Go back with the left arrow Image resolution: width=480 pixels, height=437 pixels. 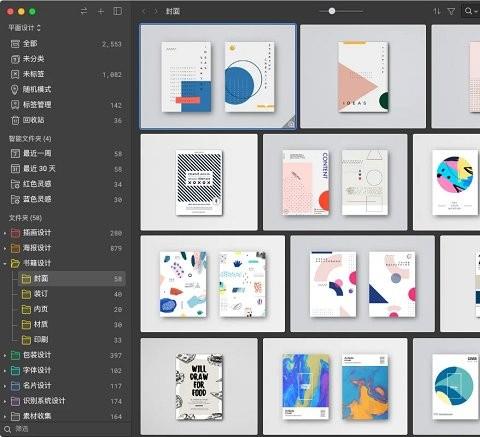(x=144, y=11)
